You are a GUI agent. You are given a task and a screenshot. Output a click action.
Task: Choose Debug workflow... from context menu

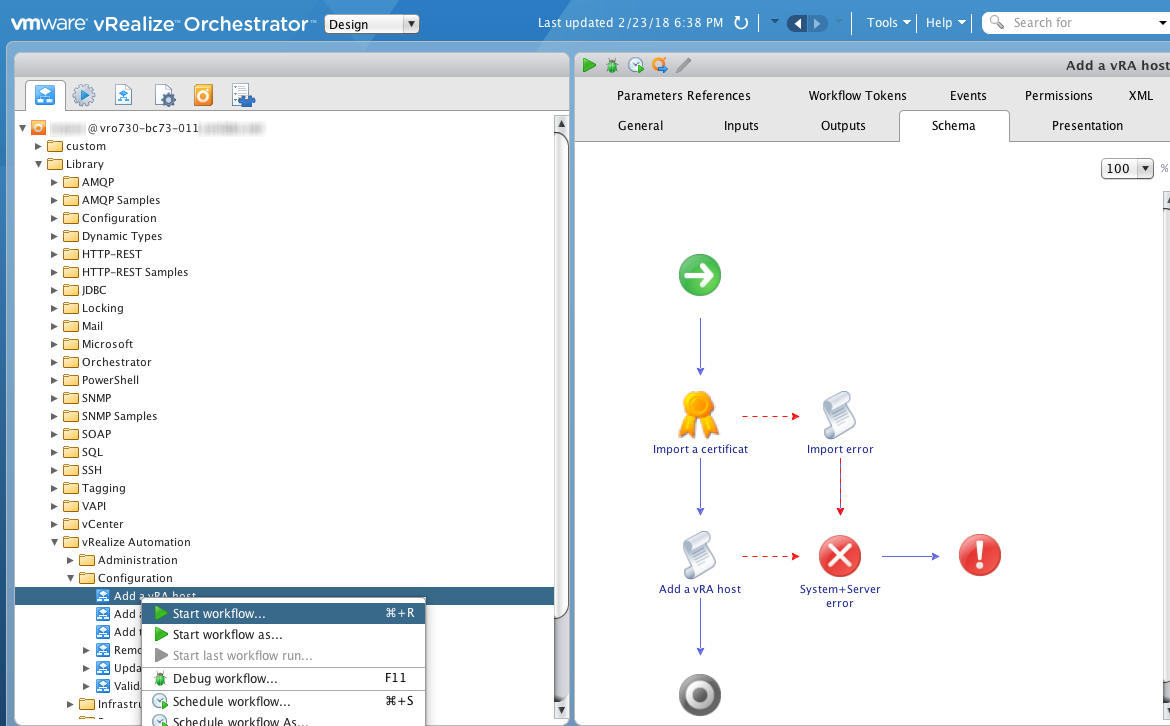(x=284, y=678)
